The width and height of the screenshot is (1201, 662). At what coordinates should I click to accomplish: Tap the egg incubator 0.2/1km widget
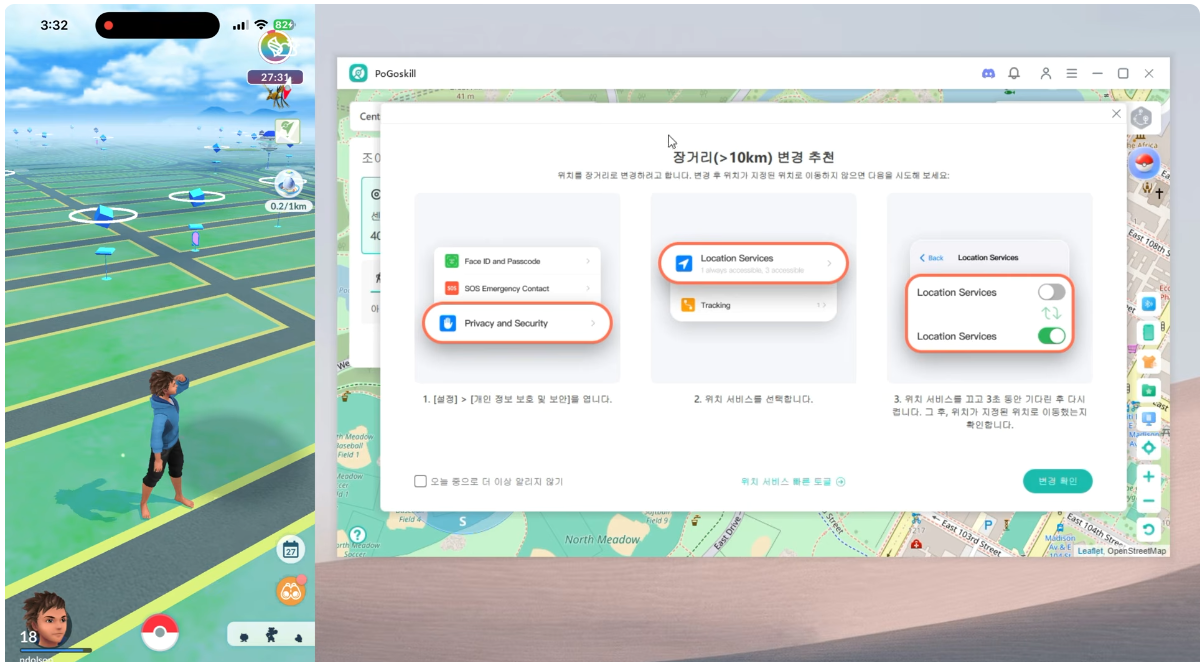[x=289, y=191]
